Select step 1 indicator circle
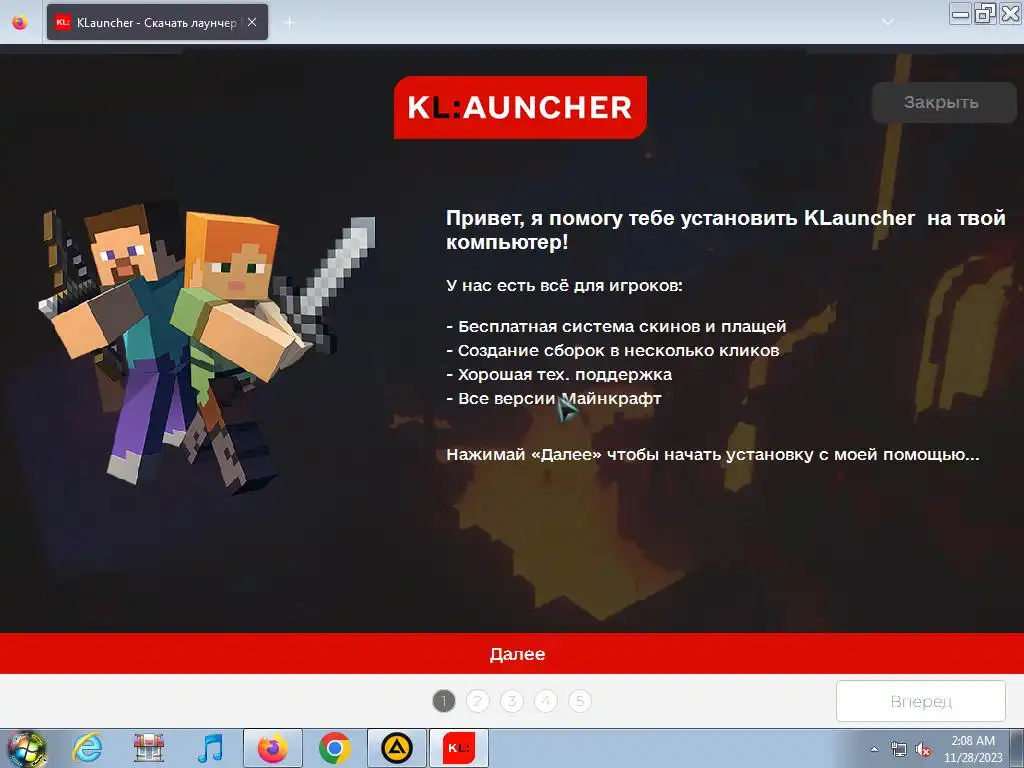The height and width of the screenshot is (768, 1024). click(x=444, y=701)
